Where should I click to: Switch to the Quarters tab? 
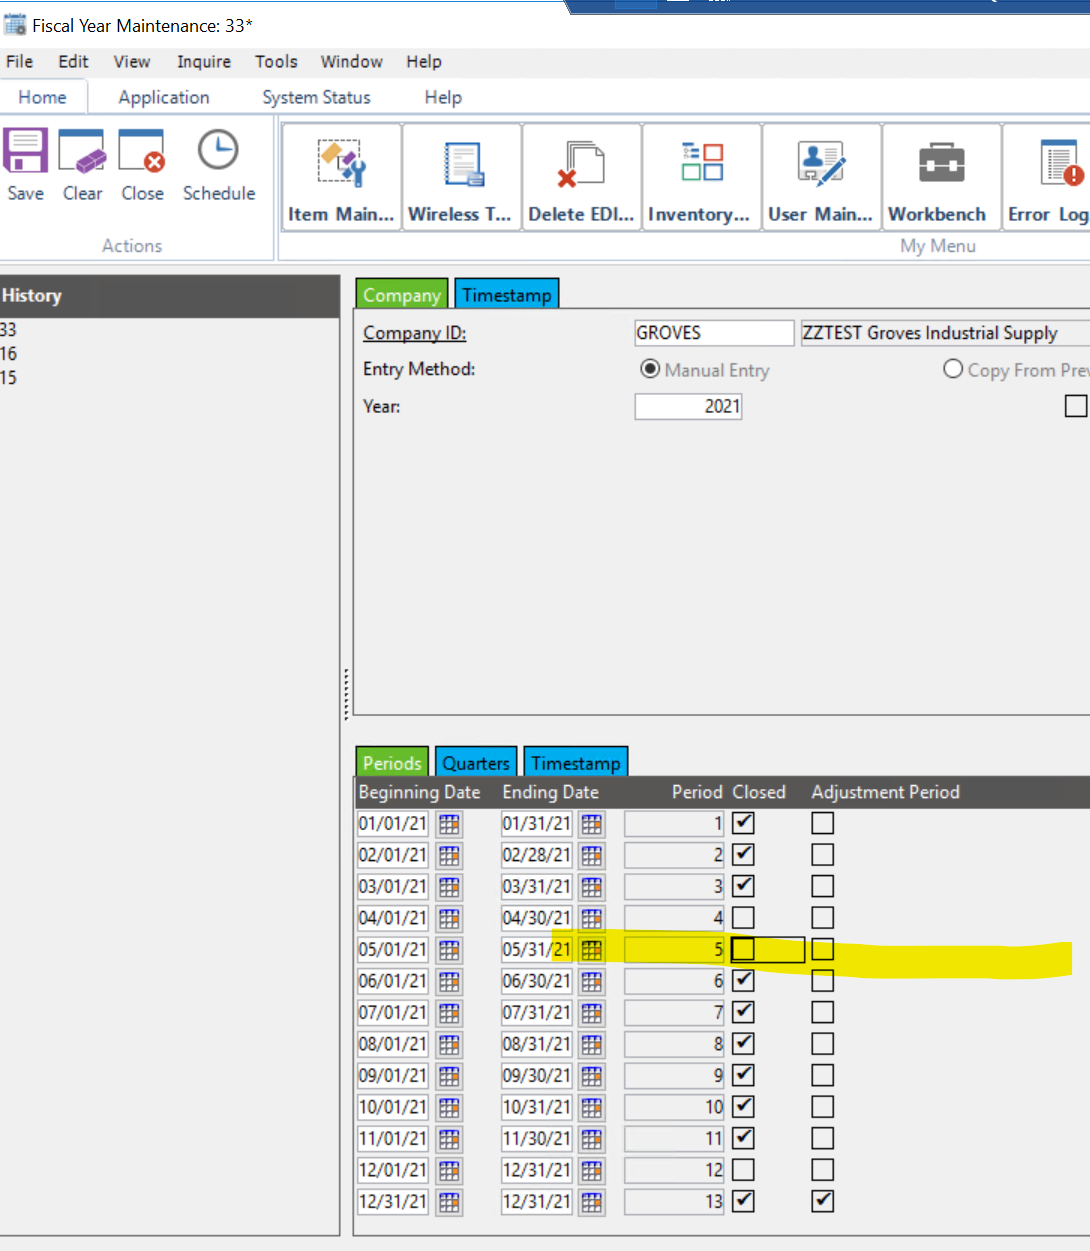476,763
